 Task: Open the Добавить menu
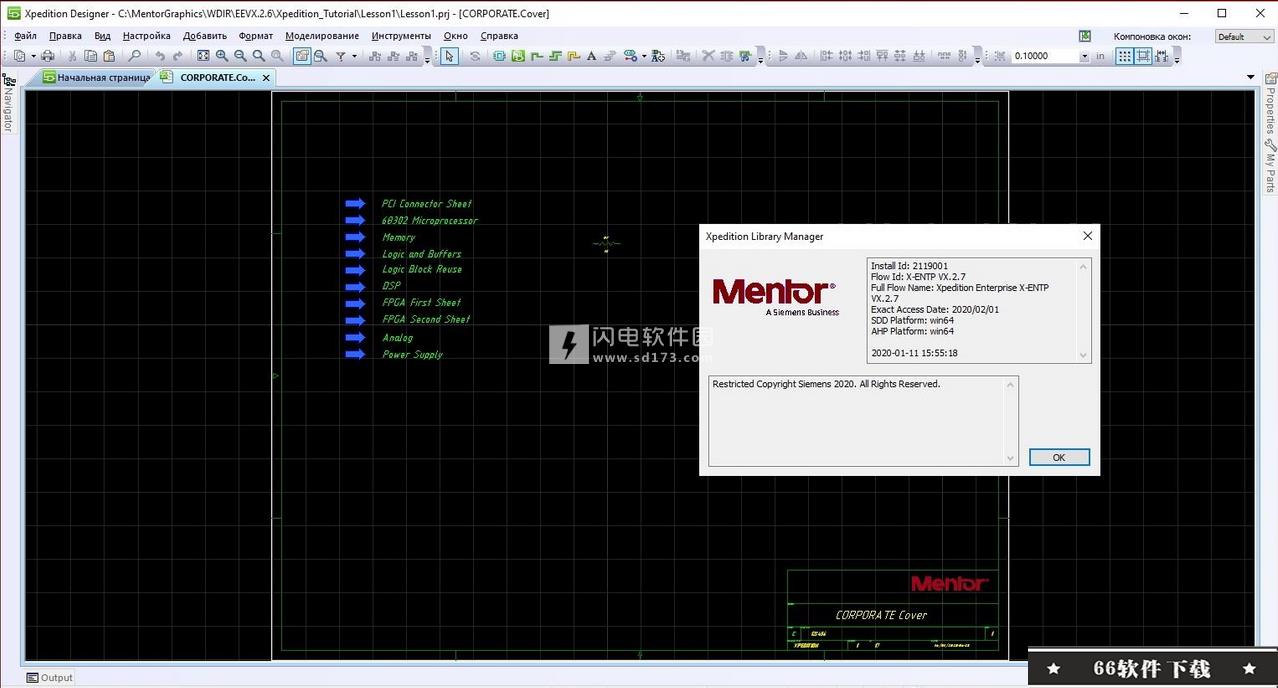coord(205,36)
